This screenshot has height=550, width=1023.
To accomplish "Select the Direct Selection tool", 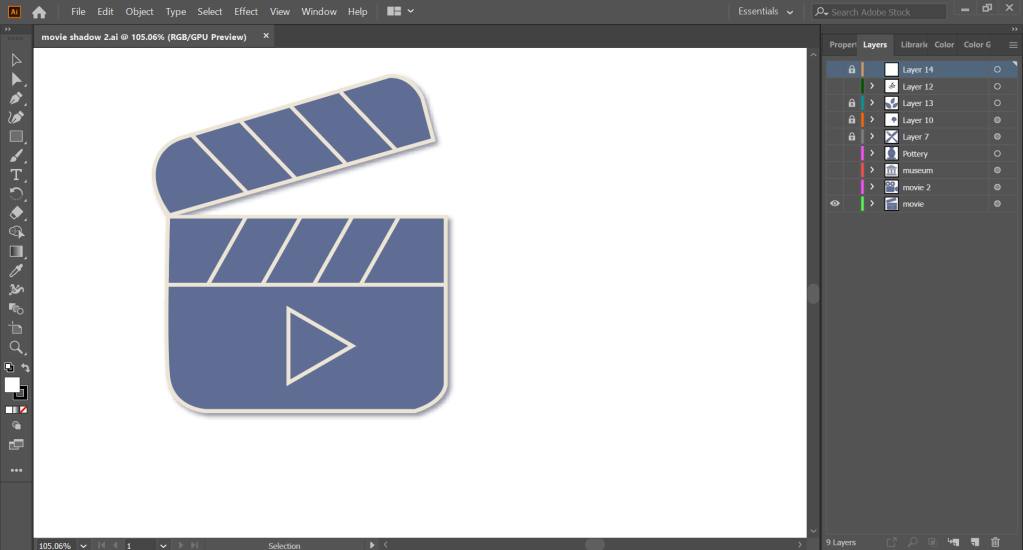I will 16,79.
